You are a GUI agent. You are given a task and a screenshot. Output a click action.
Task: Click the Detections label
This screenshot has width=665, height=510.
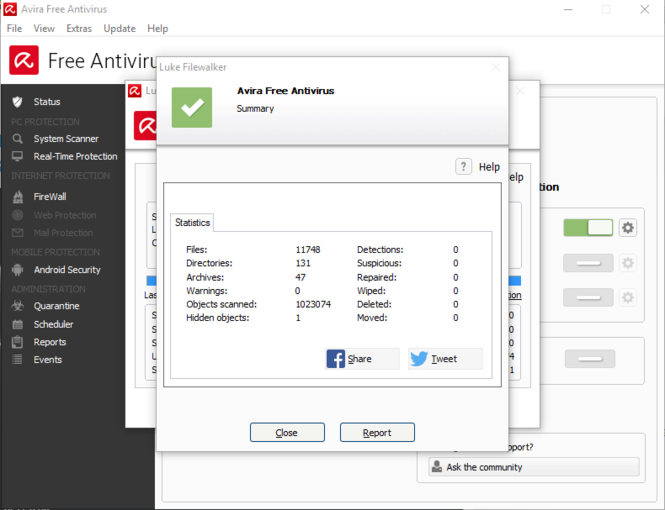tap(380, 250)
